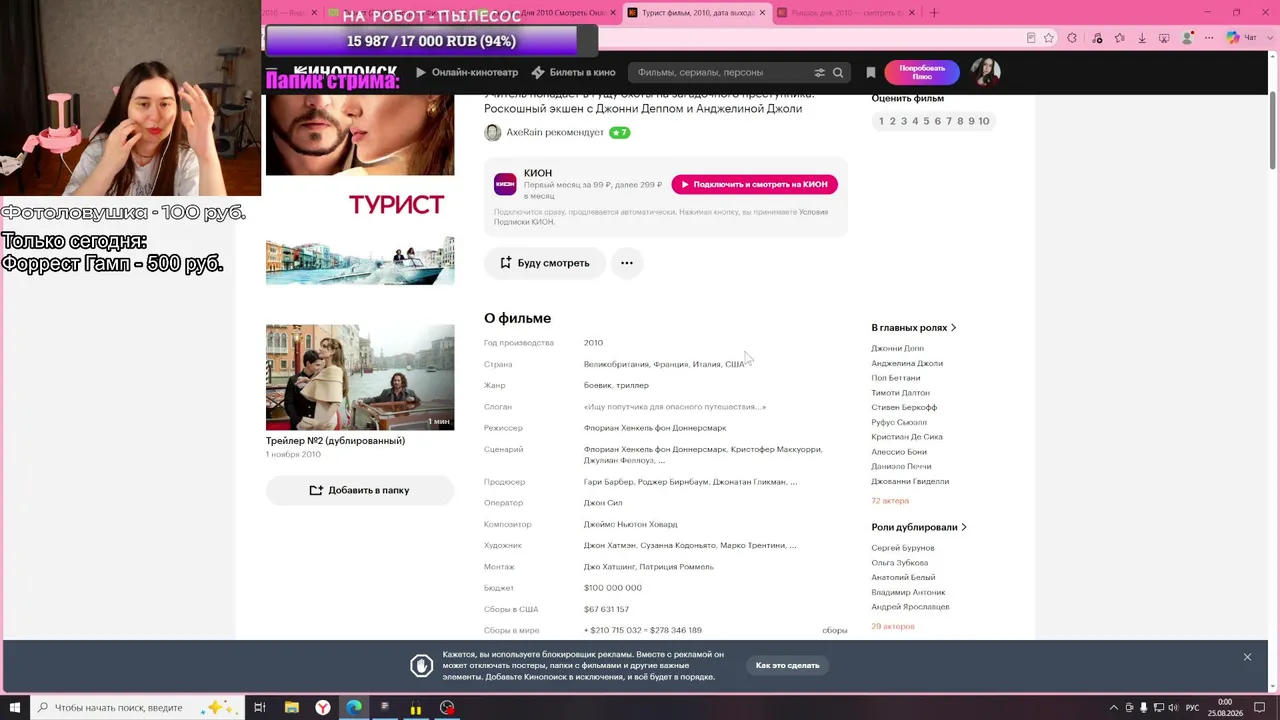Open the 29 актеров link
Image resolution: width=1280 pixels, height=720 pixels.
click(893, 626)
